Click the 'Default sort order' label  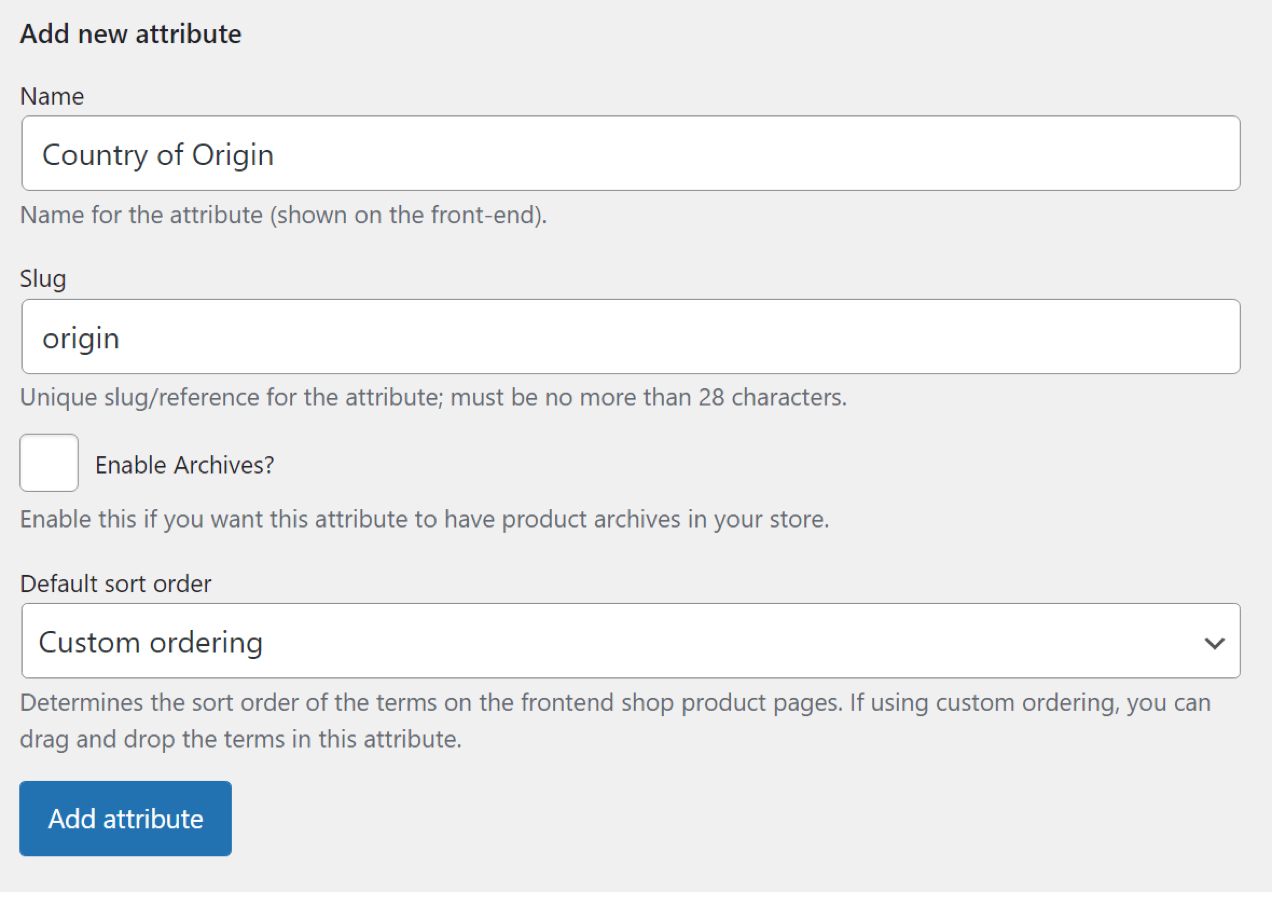click(x=115, y=583)
